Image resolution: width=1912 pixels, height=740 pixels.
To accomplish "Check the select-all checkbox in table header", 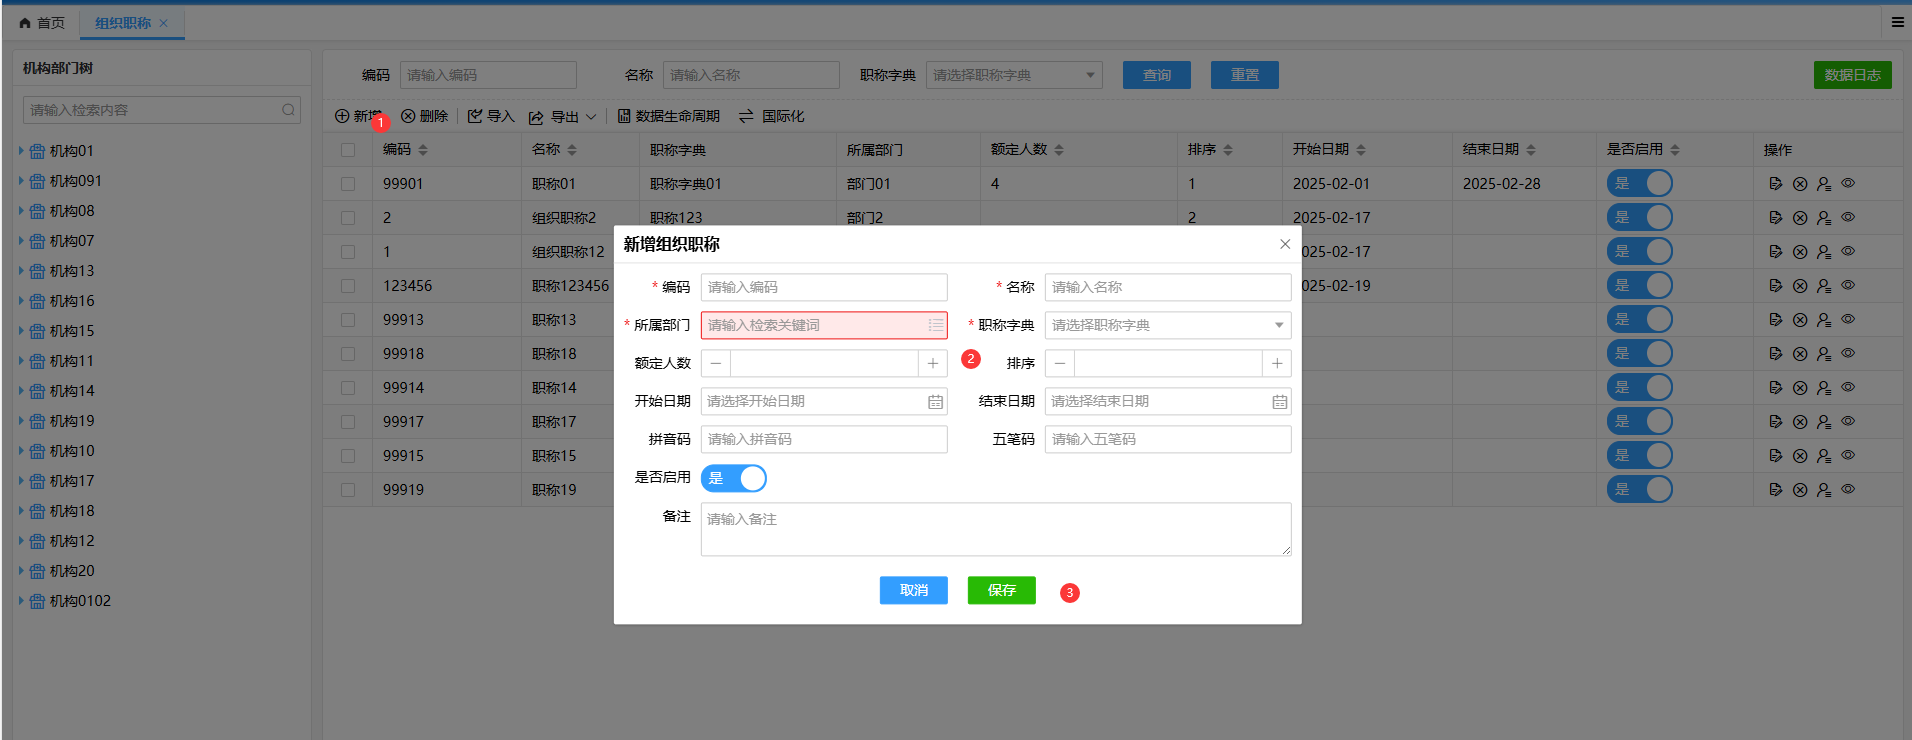I will pos(348,150).
